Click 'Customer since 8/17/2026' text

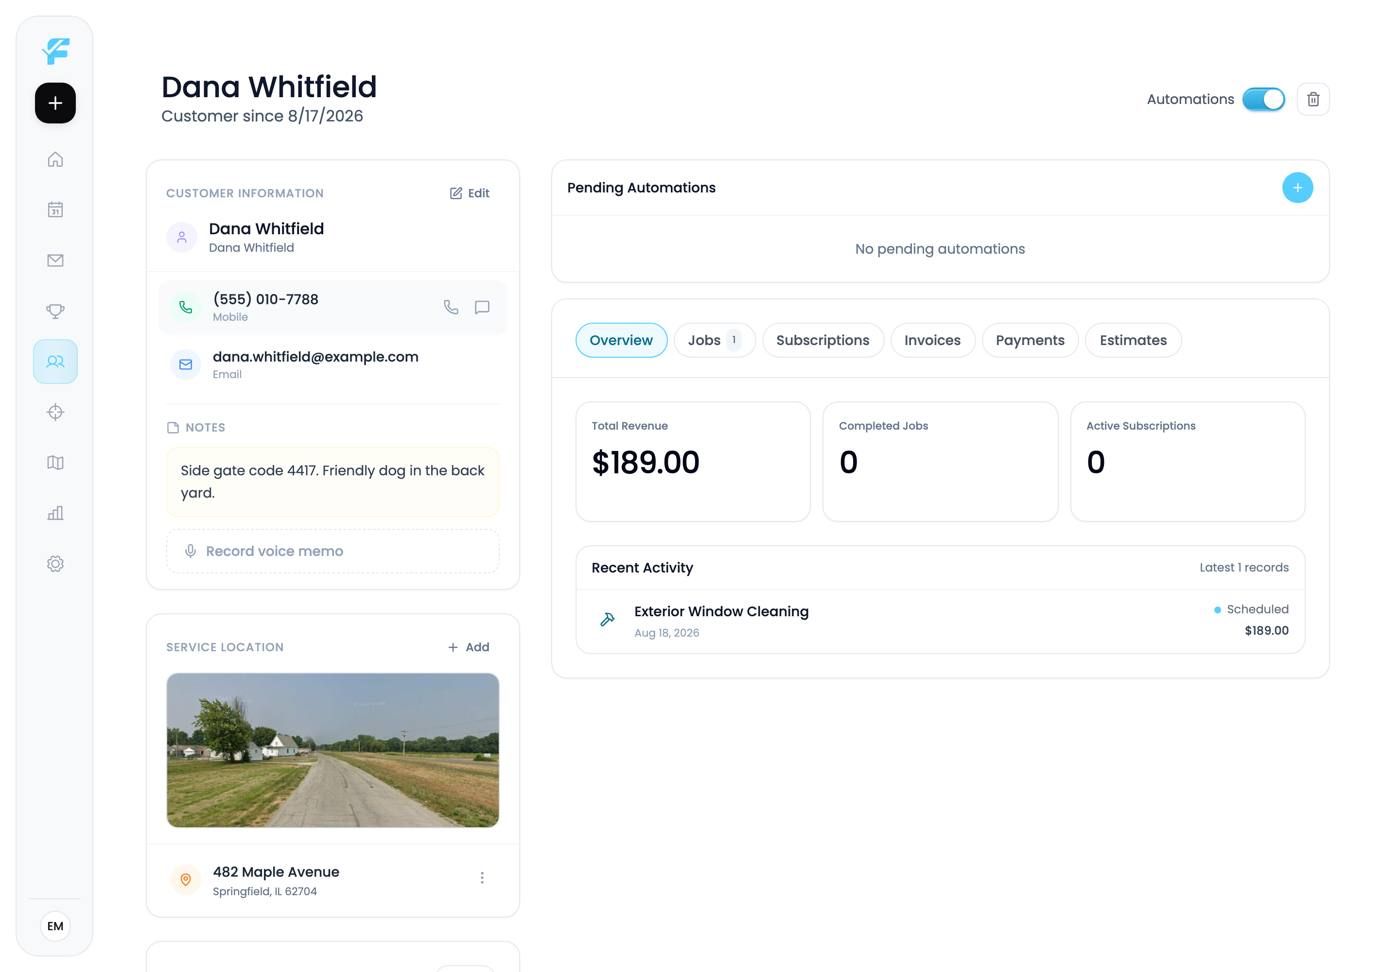point(262,116)
